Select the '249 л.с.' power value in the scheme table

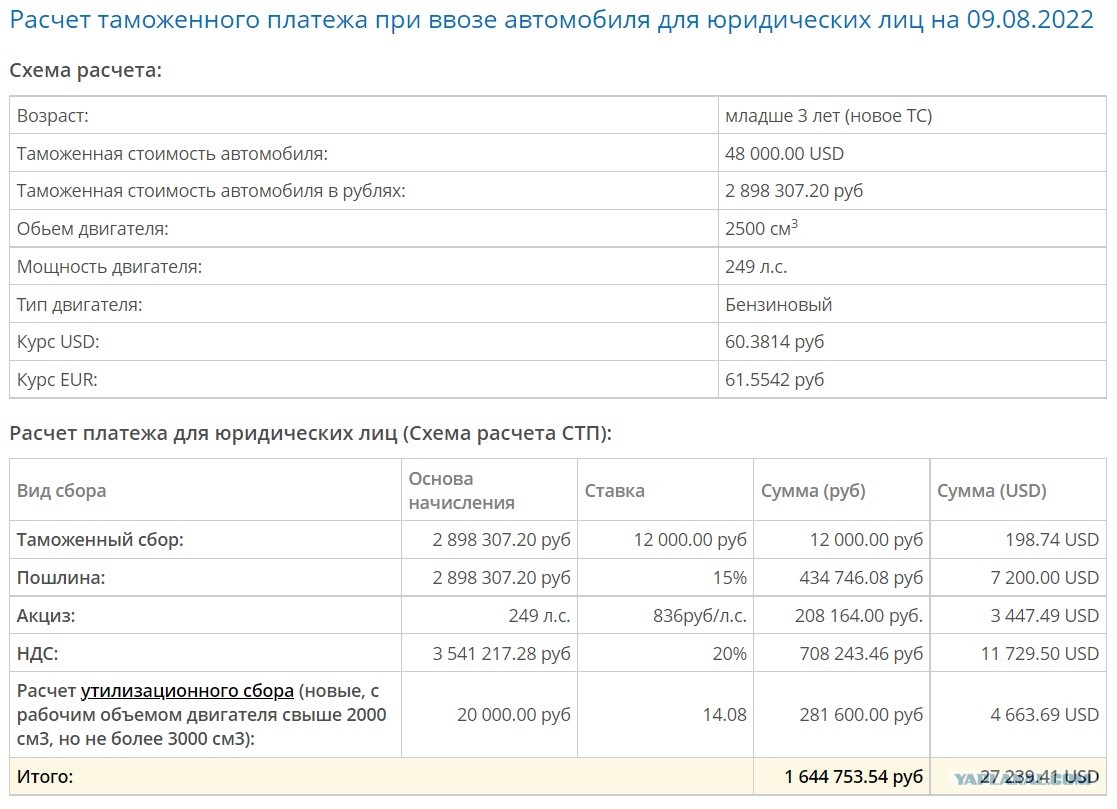pos(756,267)
